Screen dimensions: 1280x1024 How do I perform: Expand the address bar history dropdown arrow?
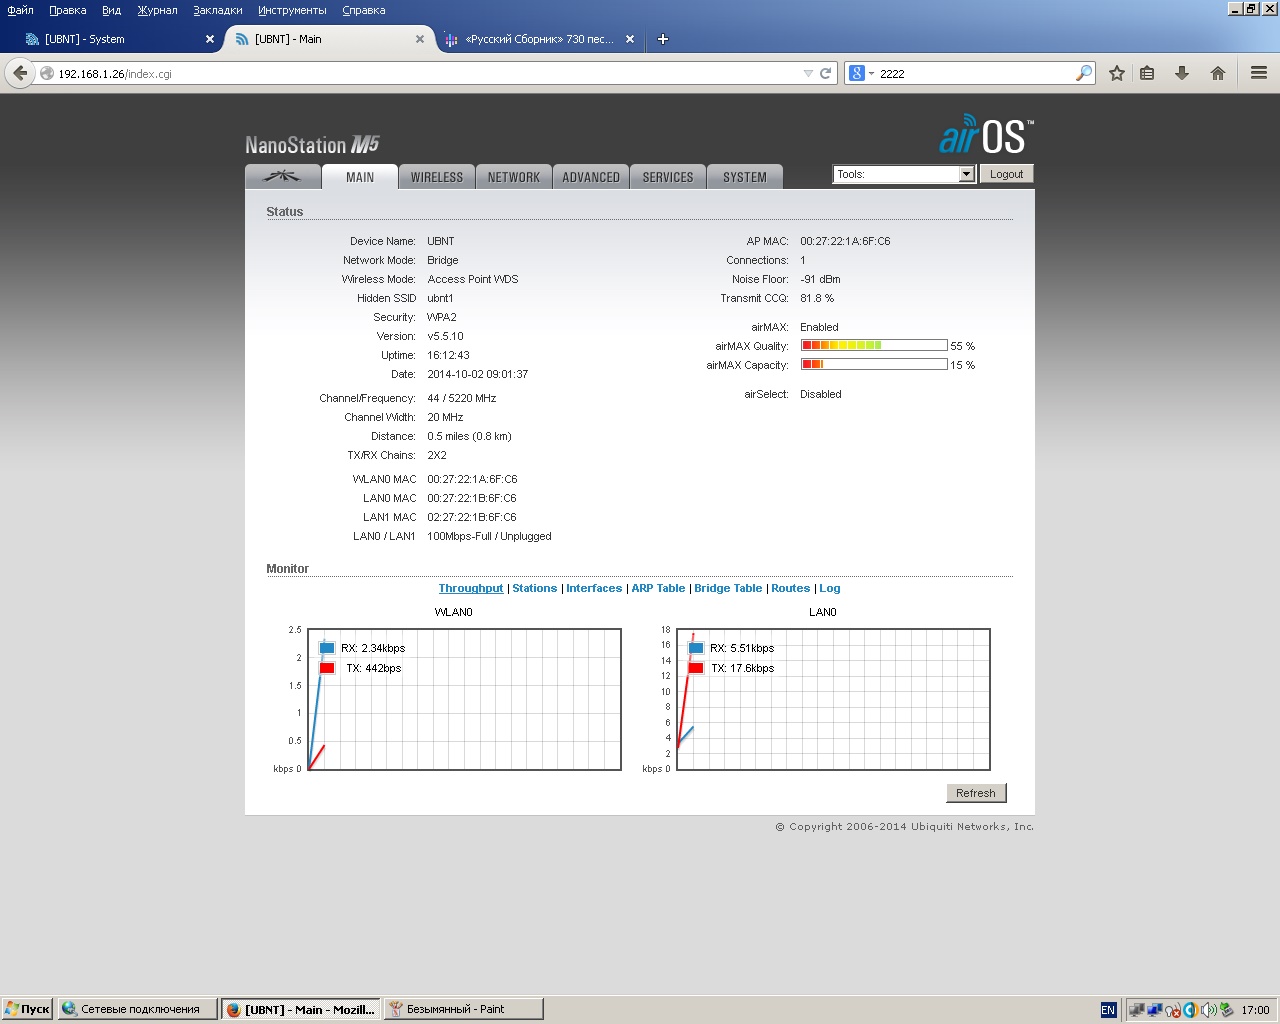click(x=808, y=73)
